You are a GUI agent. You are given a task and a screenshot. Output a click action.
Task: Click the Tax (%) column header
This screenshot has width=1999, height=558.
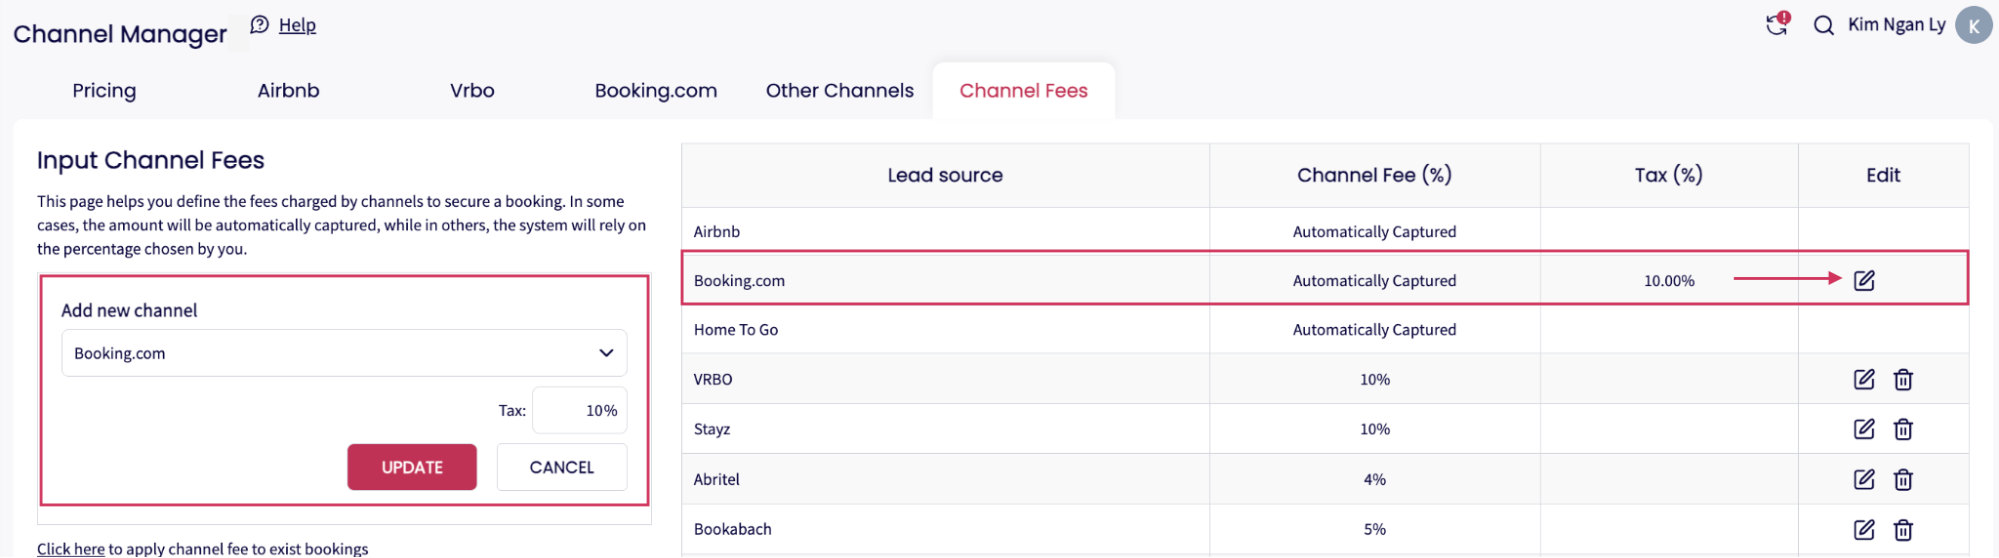(1669, 175)
